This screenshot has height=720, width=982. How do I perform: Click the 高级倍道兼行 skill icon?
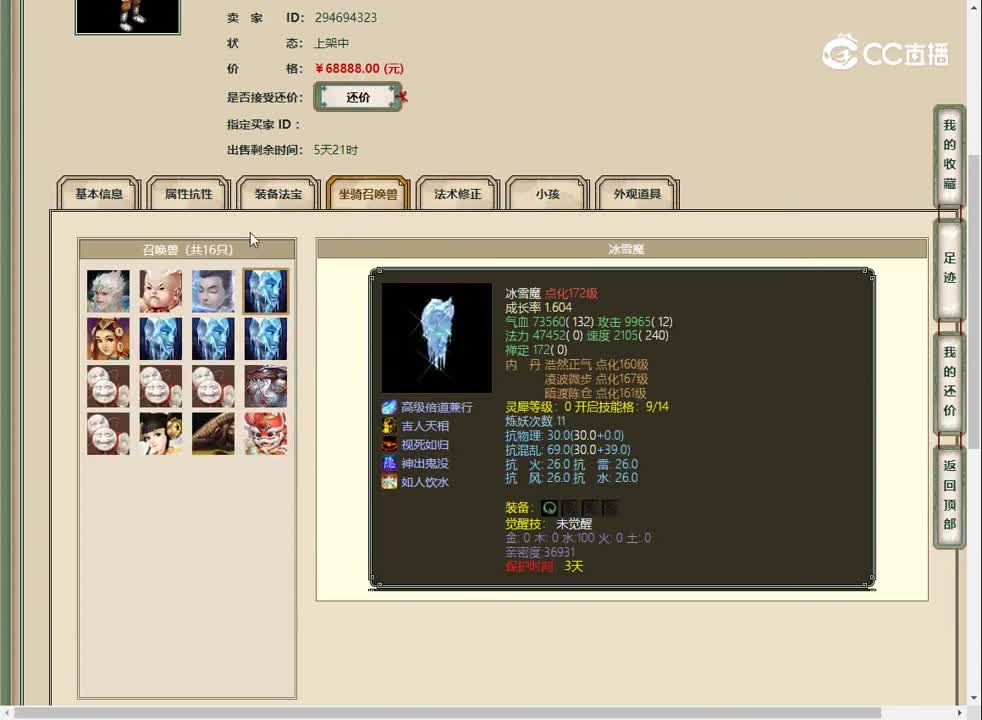coord(389,408)
